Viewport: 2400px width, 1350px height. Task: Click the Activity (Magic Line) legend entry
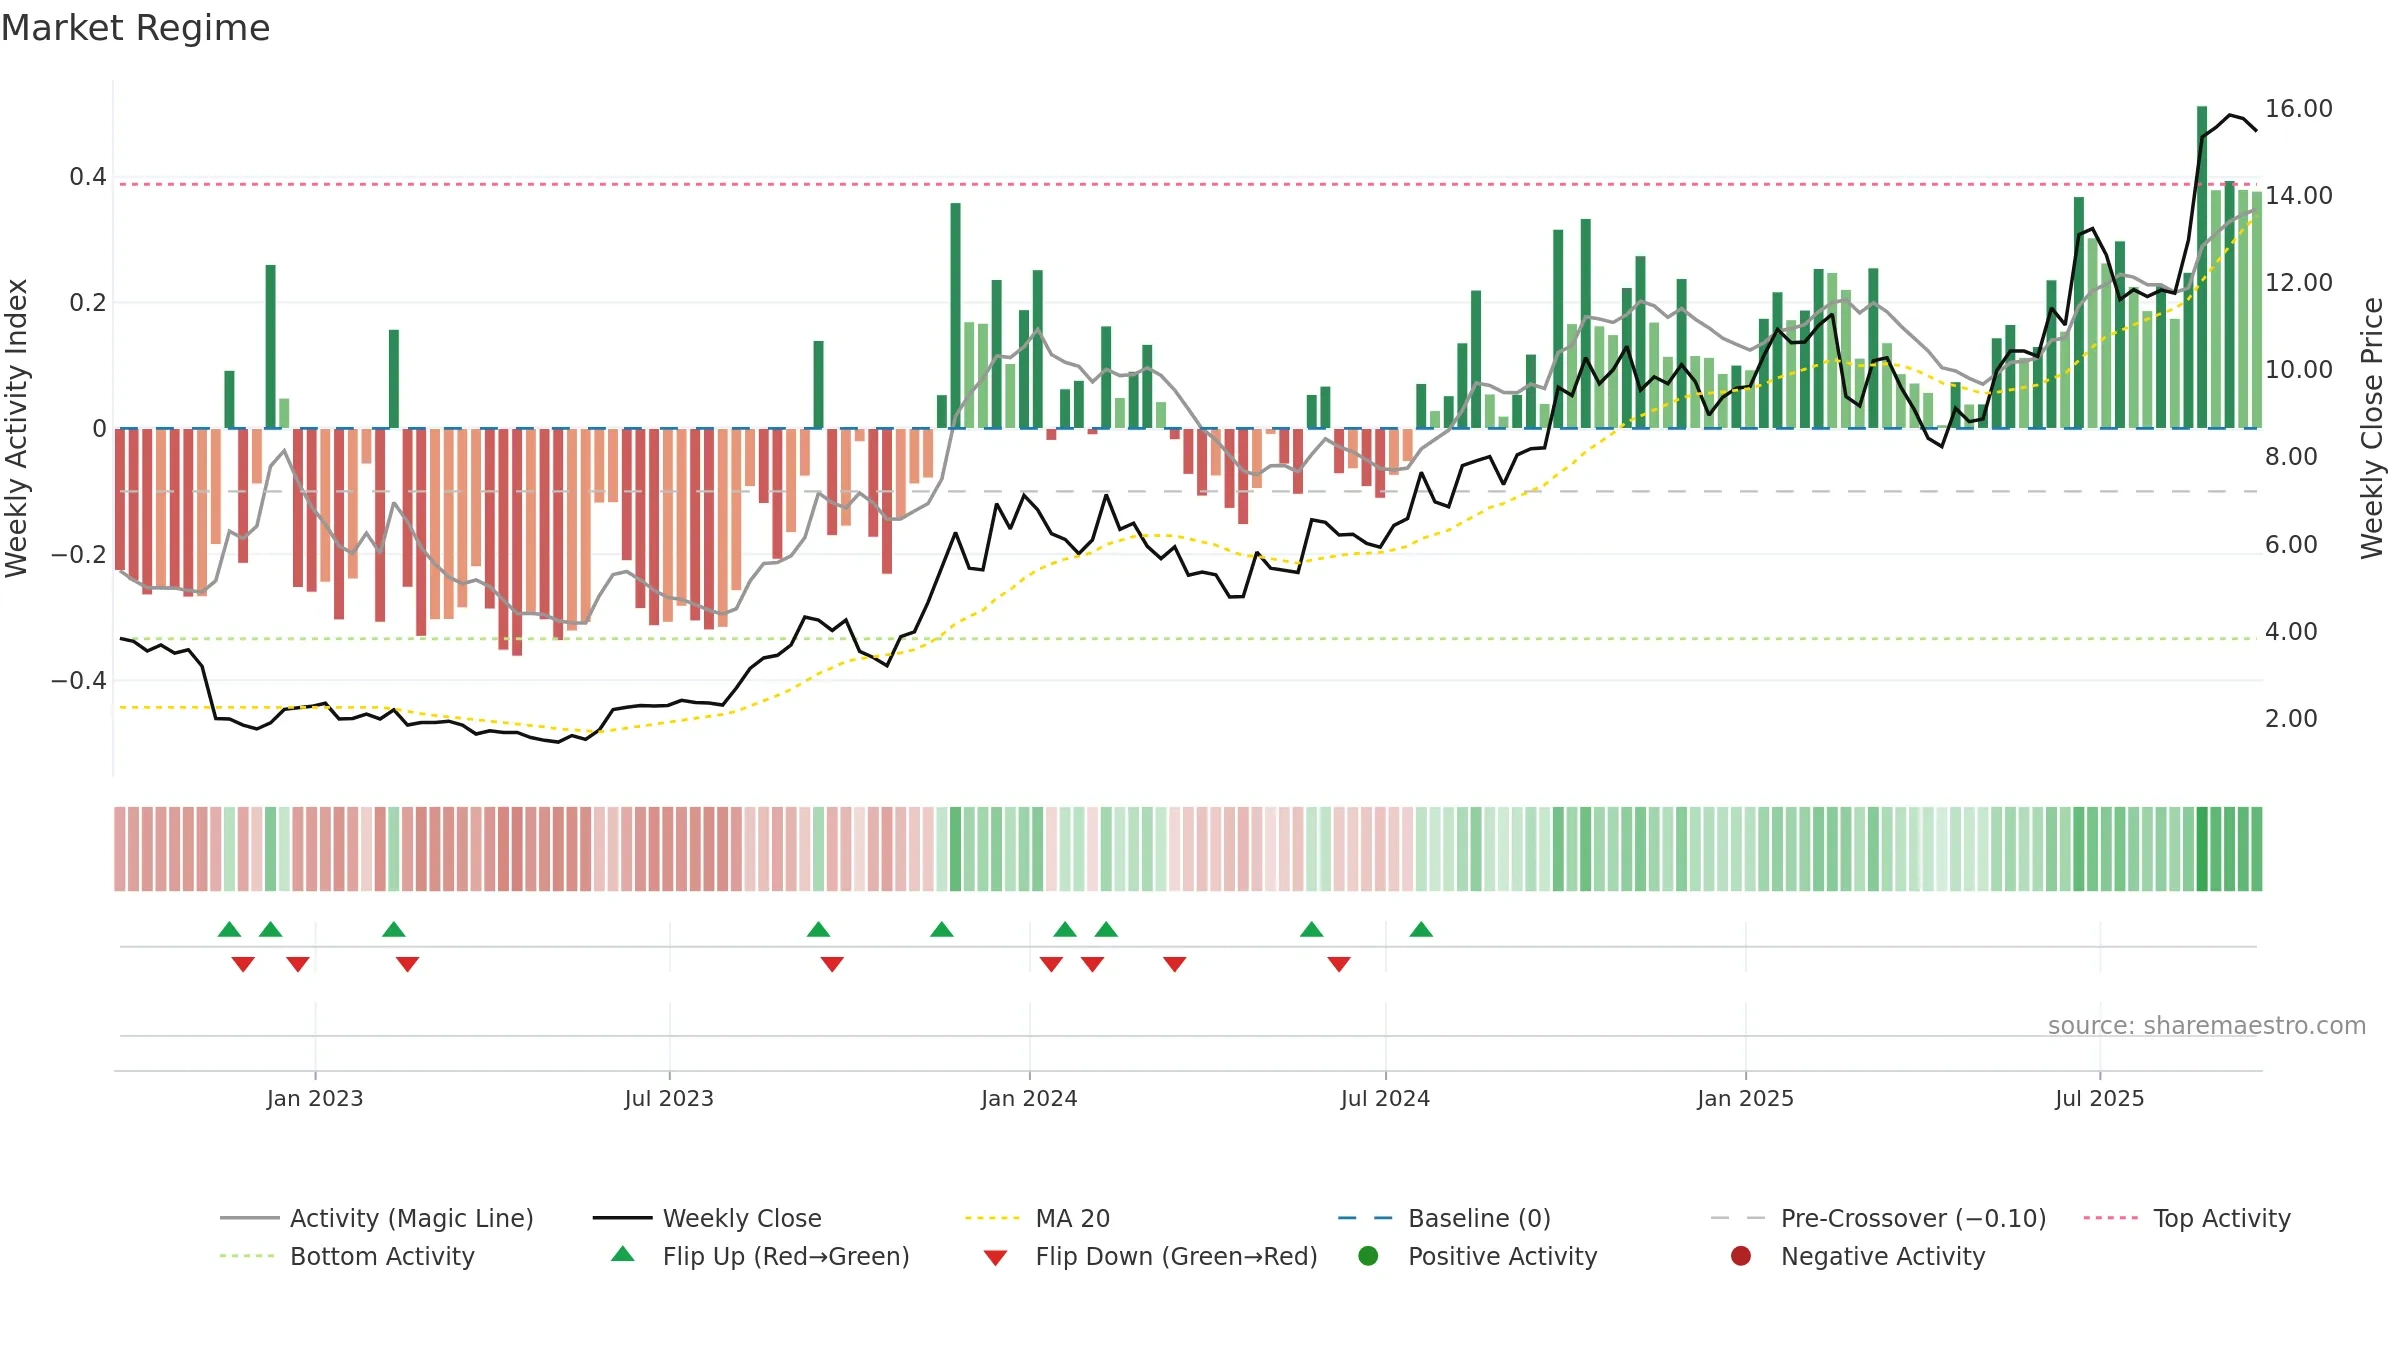tap(377, 1218)
